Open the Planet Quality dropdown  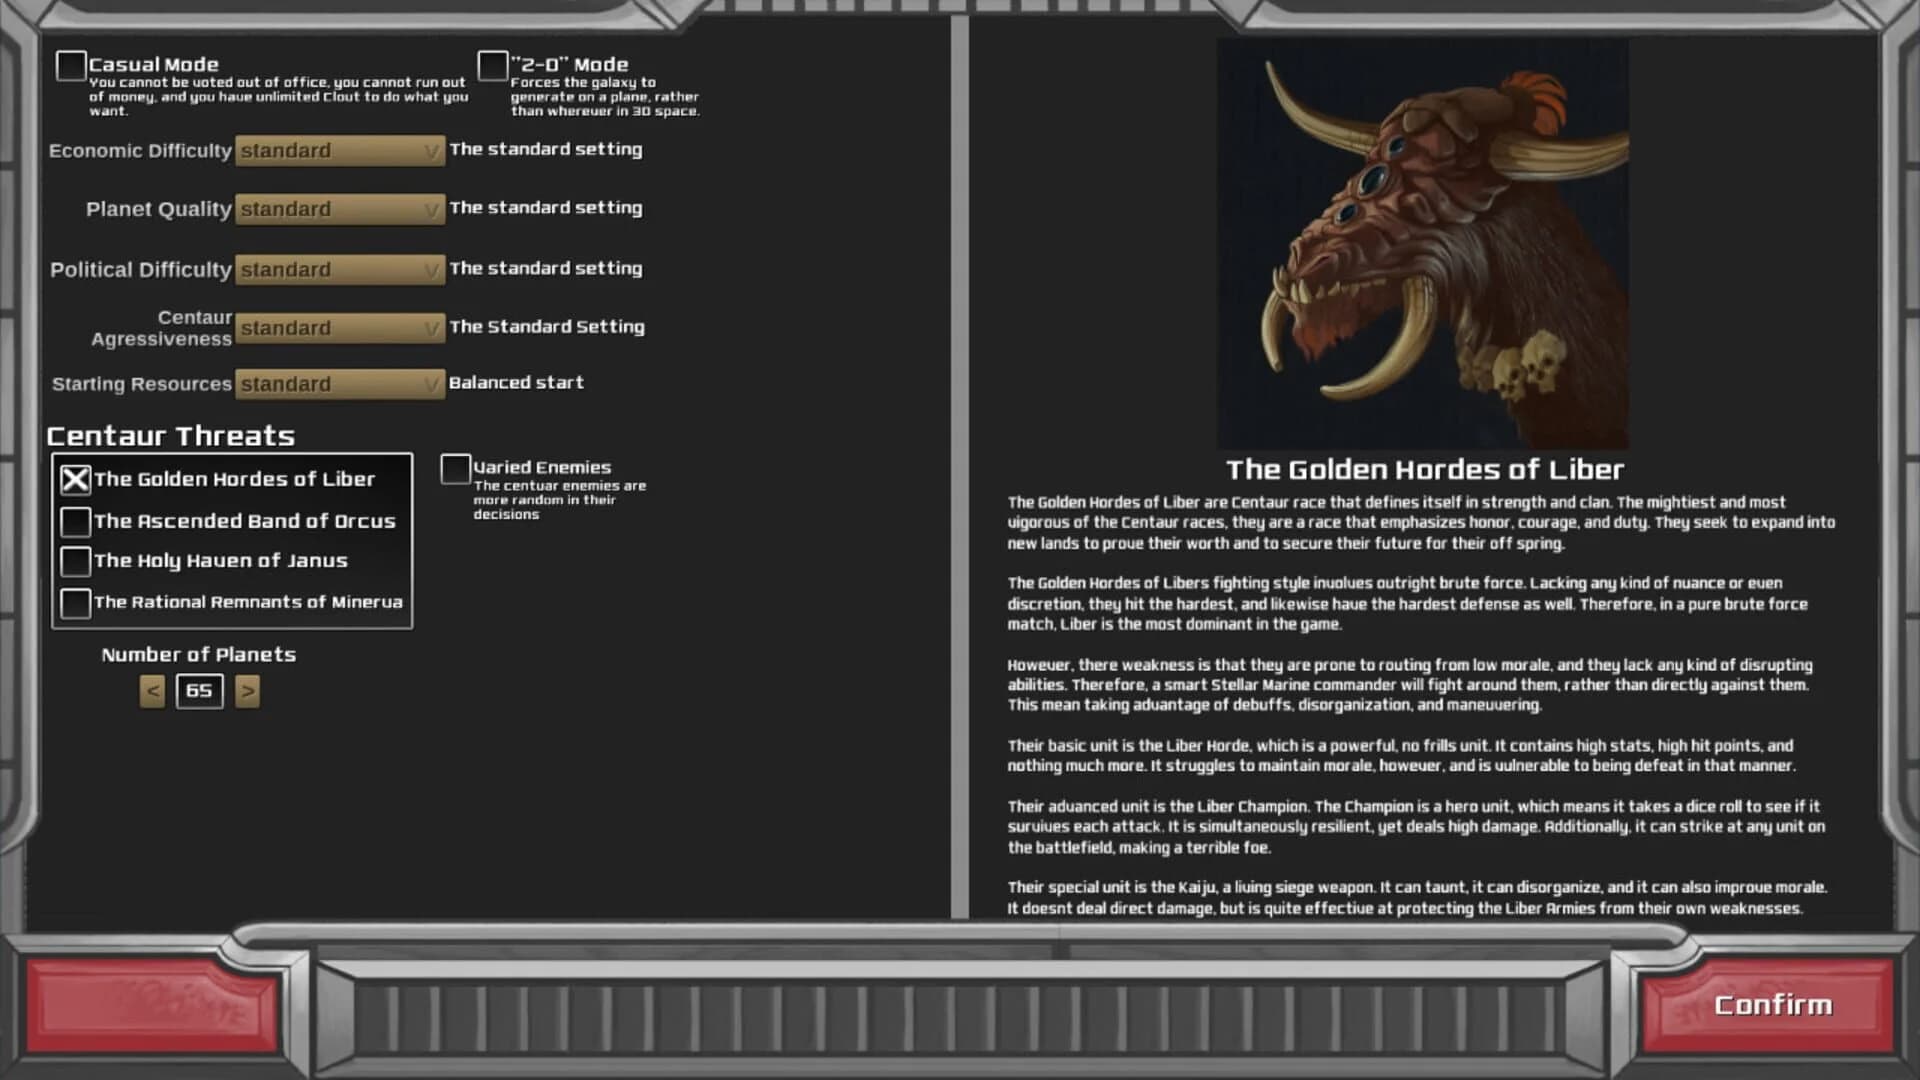(340, 209)
